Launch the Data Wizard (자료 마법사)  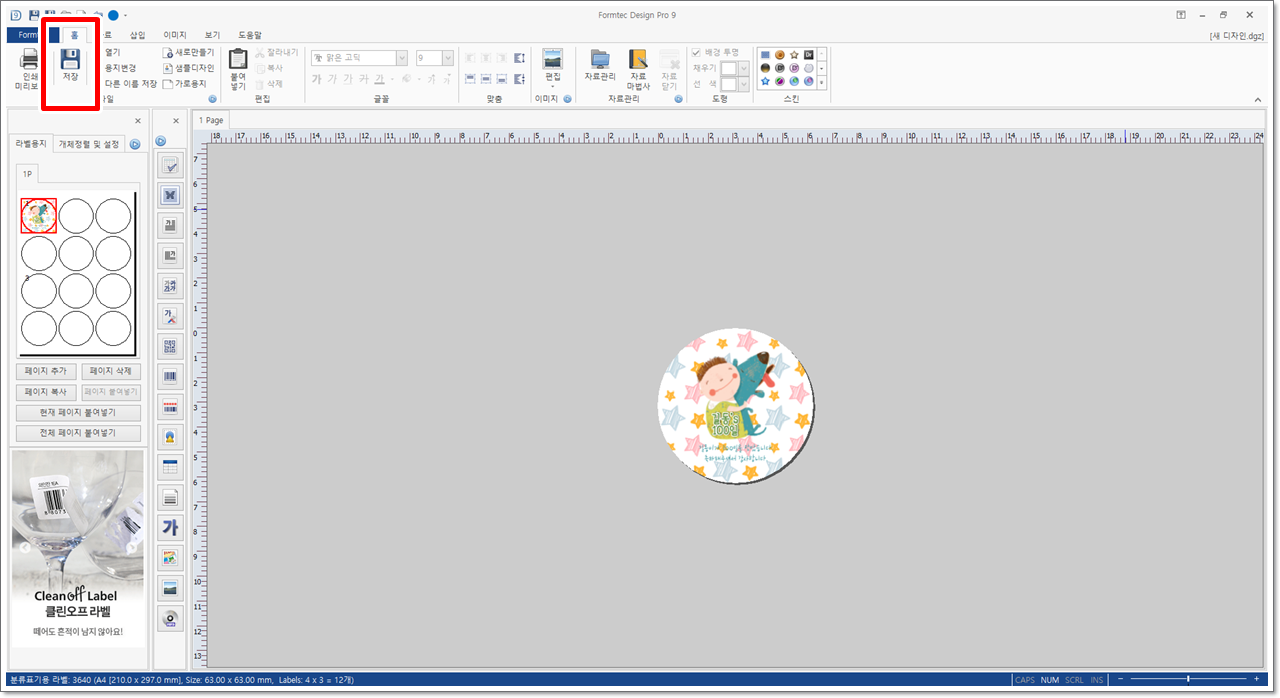(x=638, y=69)
